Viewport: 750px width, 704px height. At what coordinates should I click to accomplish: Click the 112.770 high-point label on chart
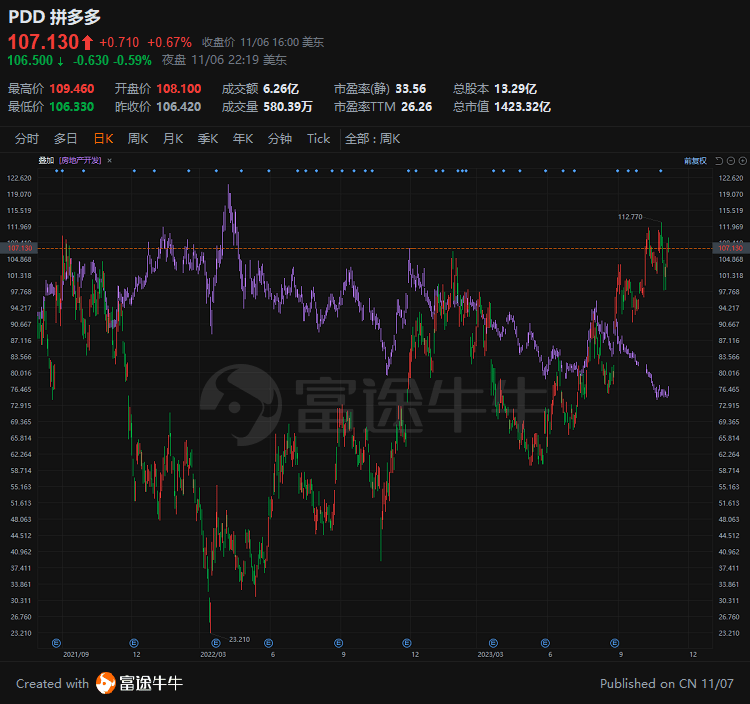coord(630,217)
